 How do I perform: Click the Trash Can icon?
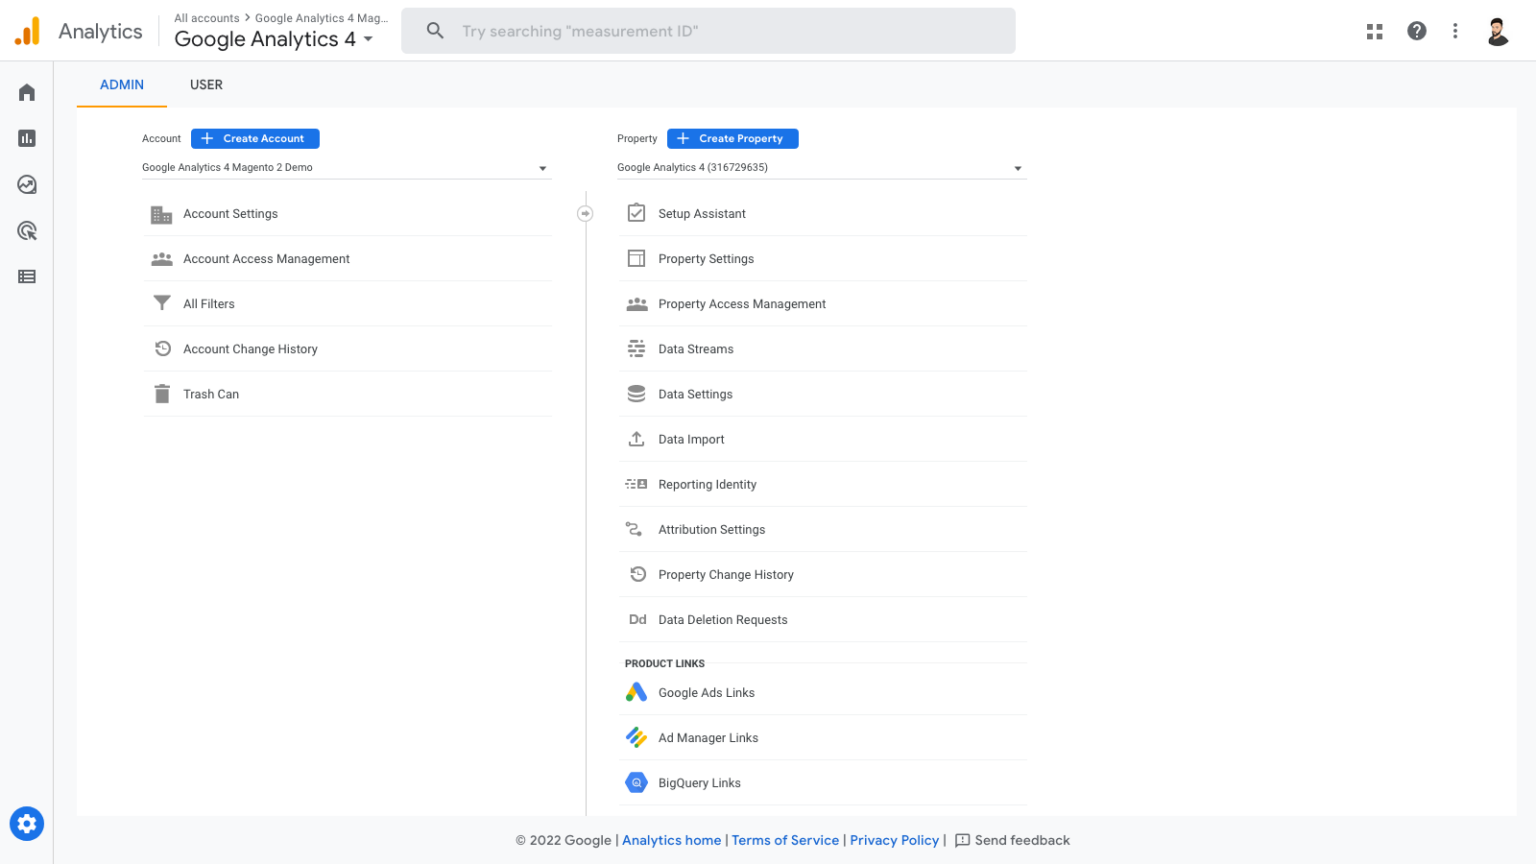(x=162, y=394)
